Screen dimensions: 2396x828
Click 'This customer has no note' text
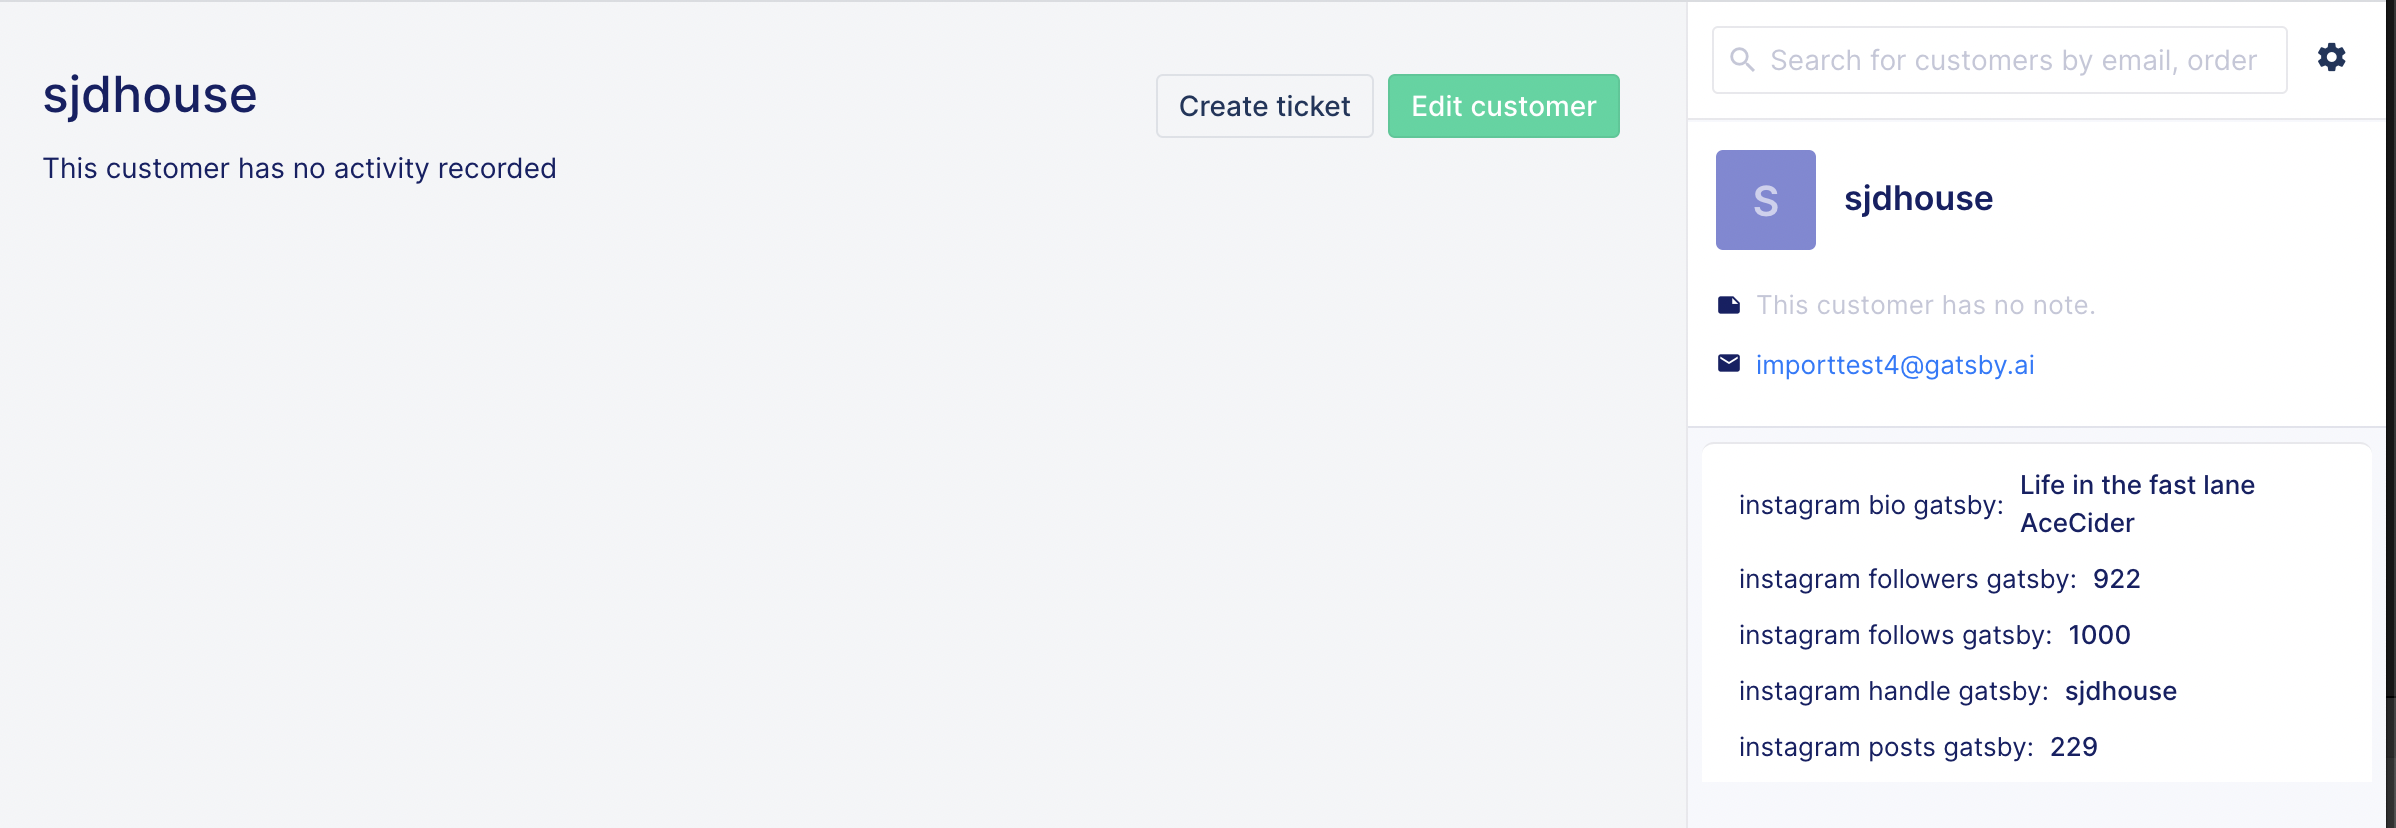point(1926,305)
